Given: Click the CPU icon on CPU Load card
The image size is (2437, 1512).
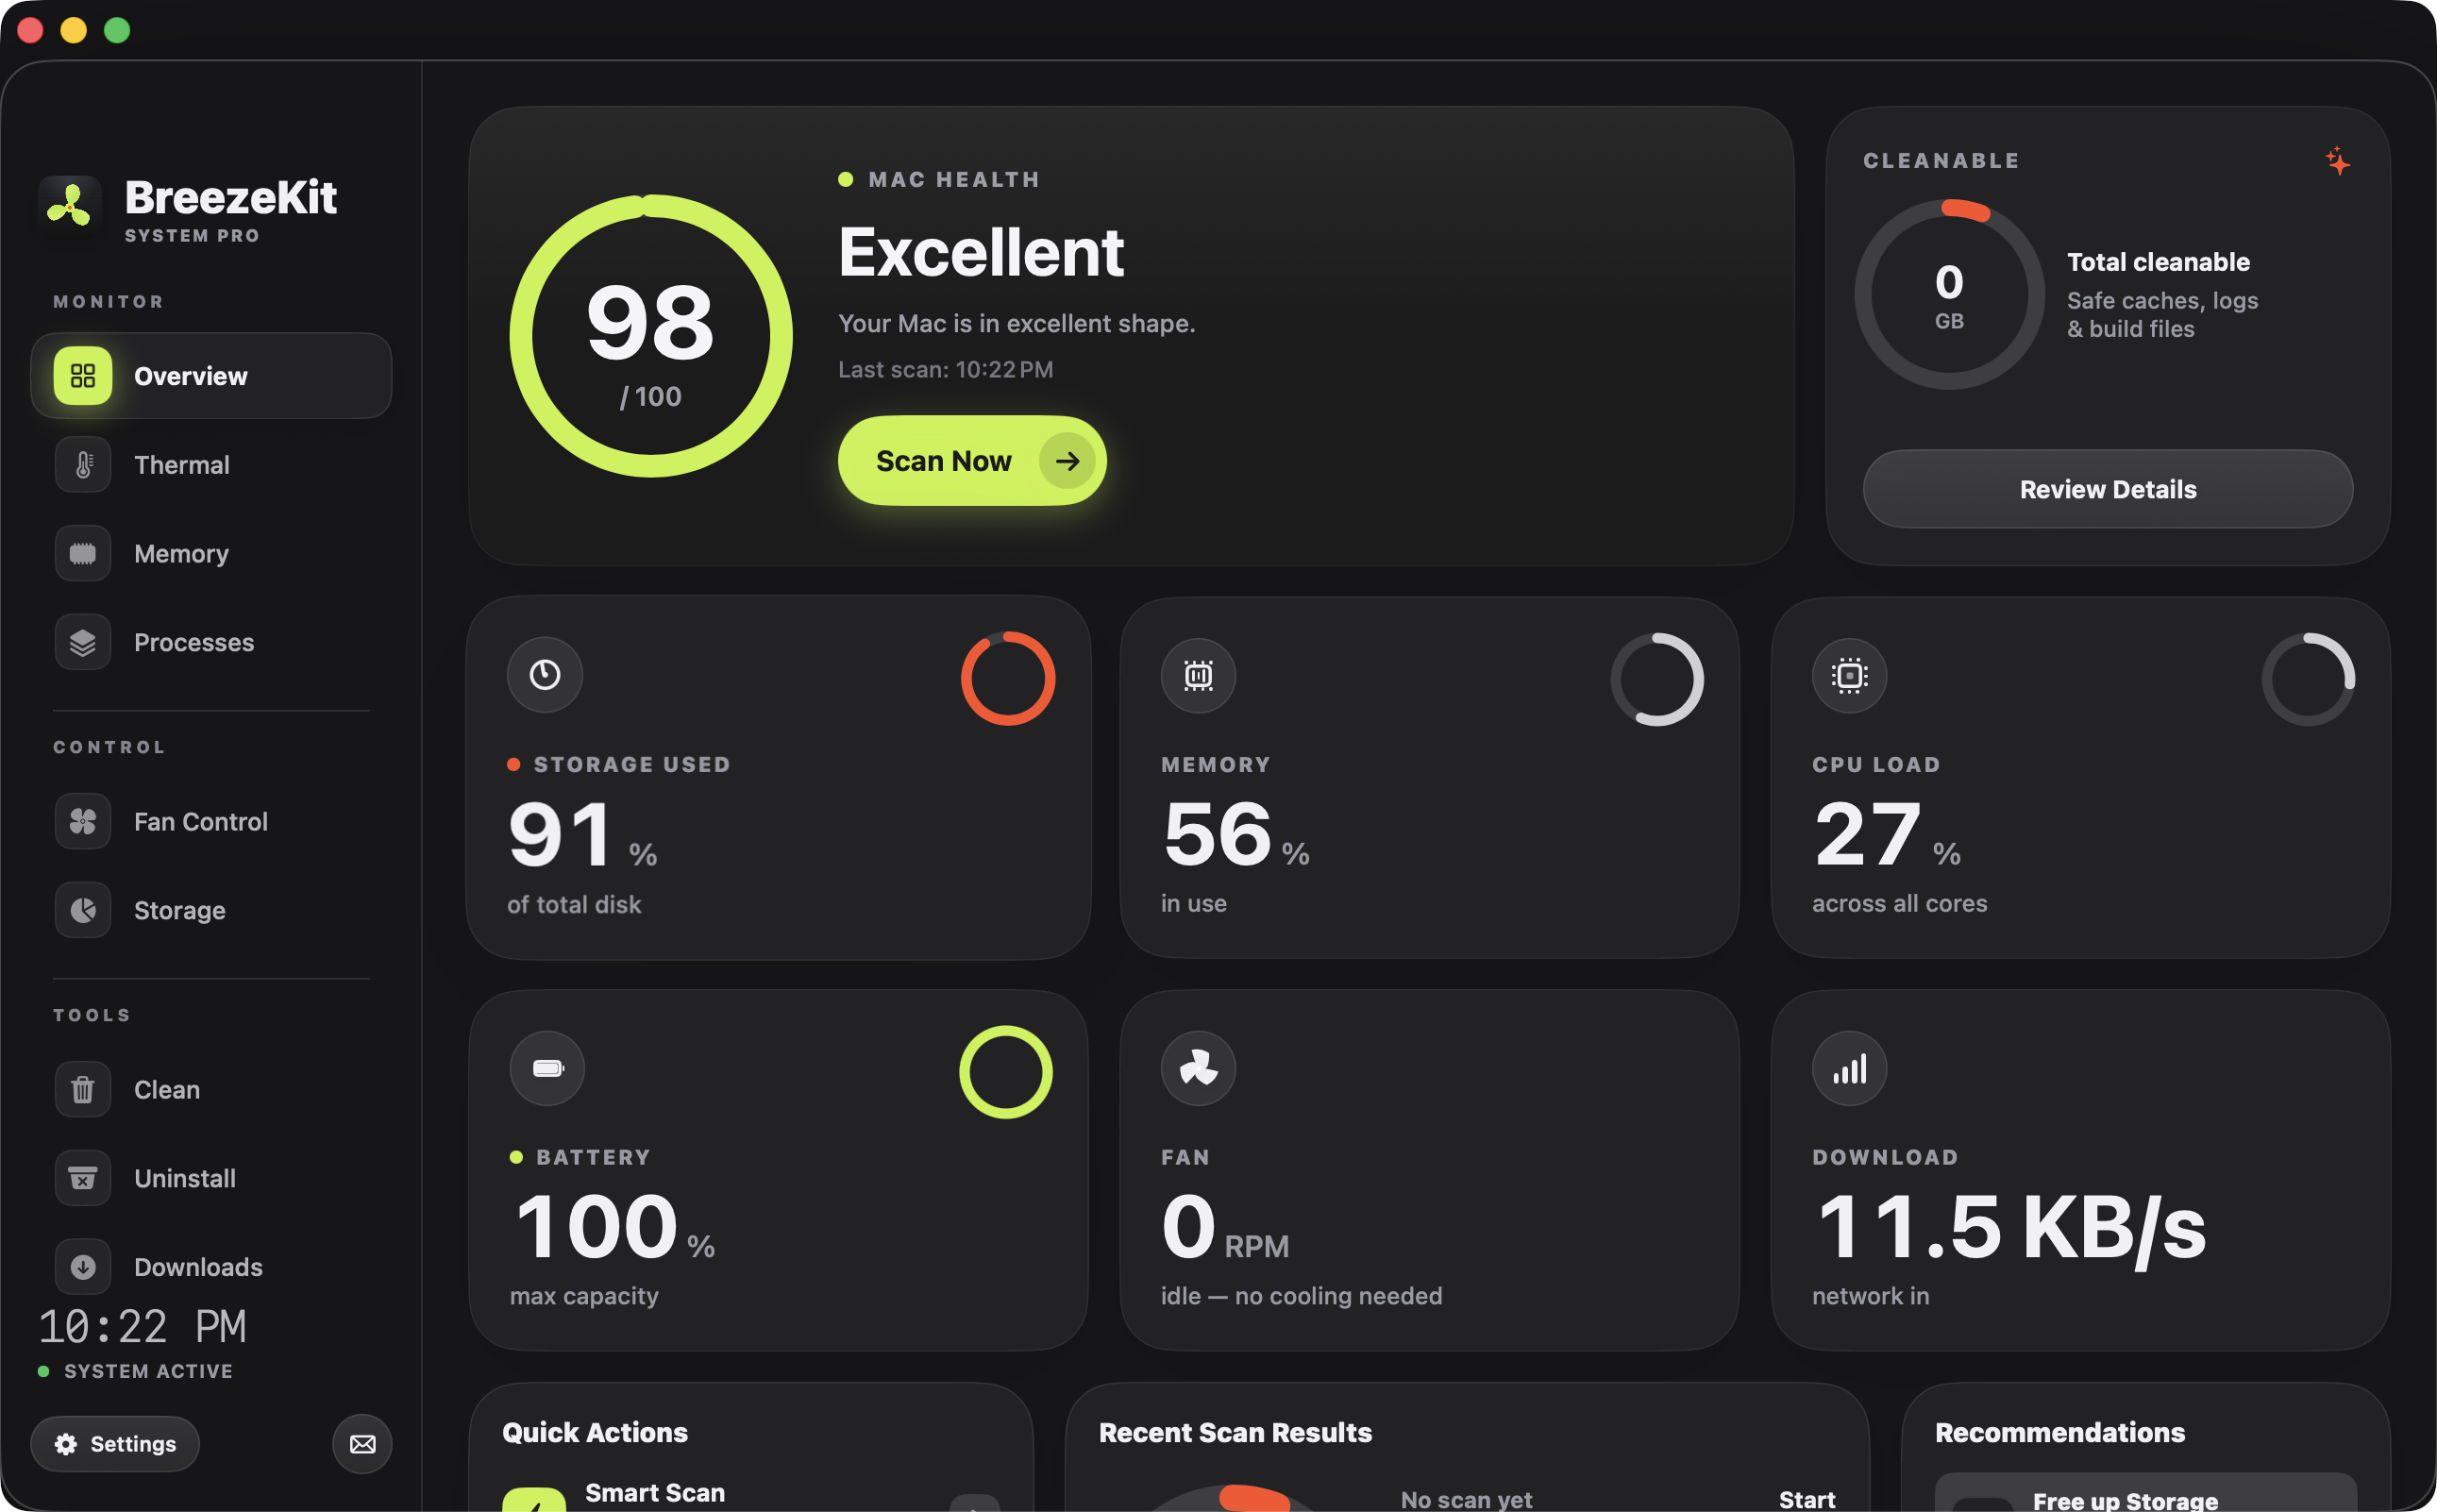Looking at the screenshot, I should (1849, 675).
